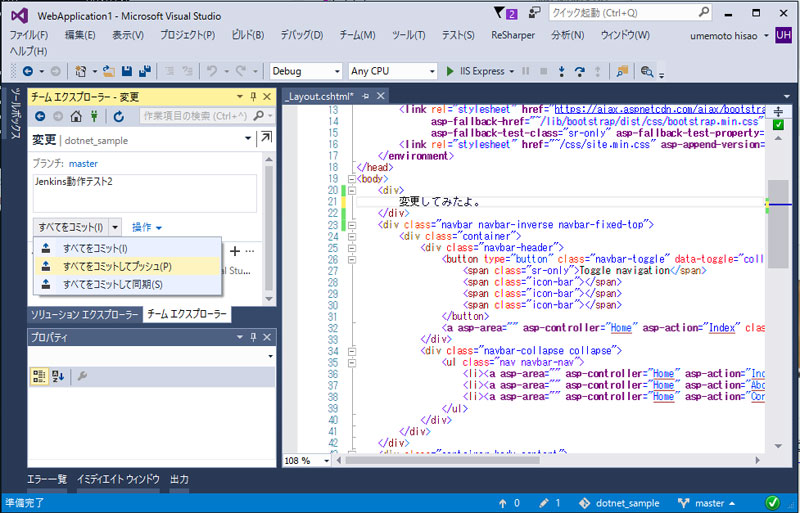The image size is (800, 513).
Task: Switch to ソリューション エクスプローラー tab
Action: 85,314
